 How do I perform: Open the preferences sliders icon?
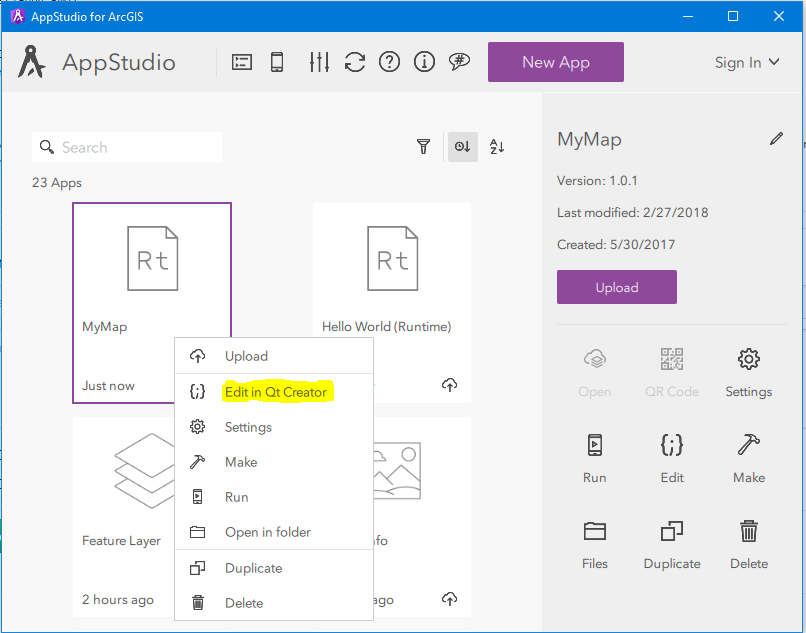click(319, 62)
